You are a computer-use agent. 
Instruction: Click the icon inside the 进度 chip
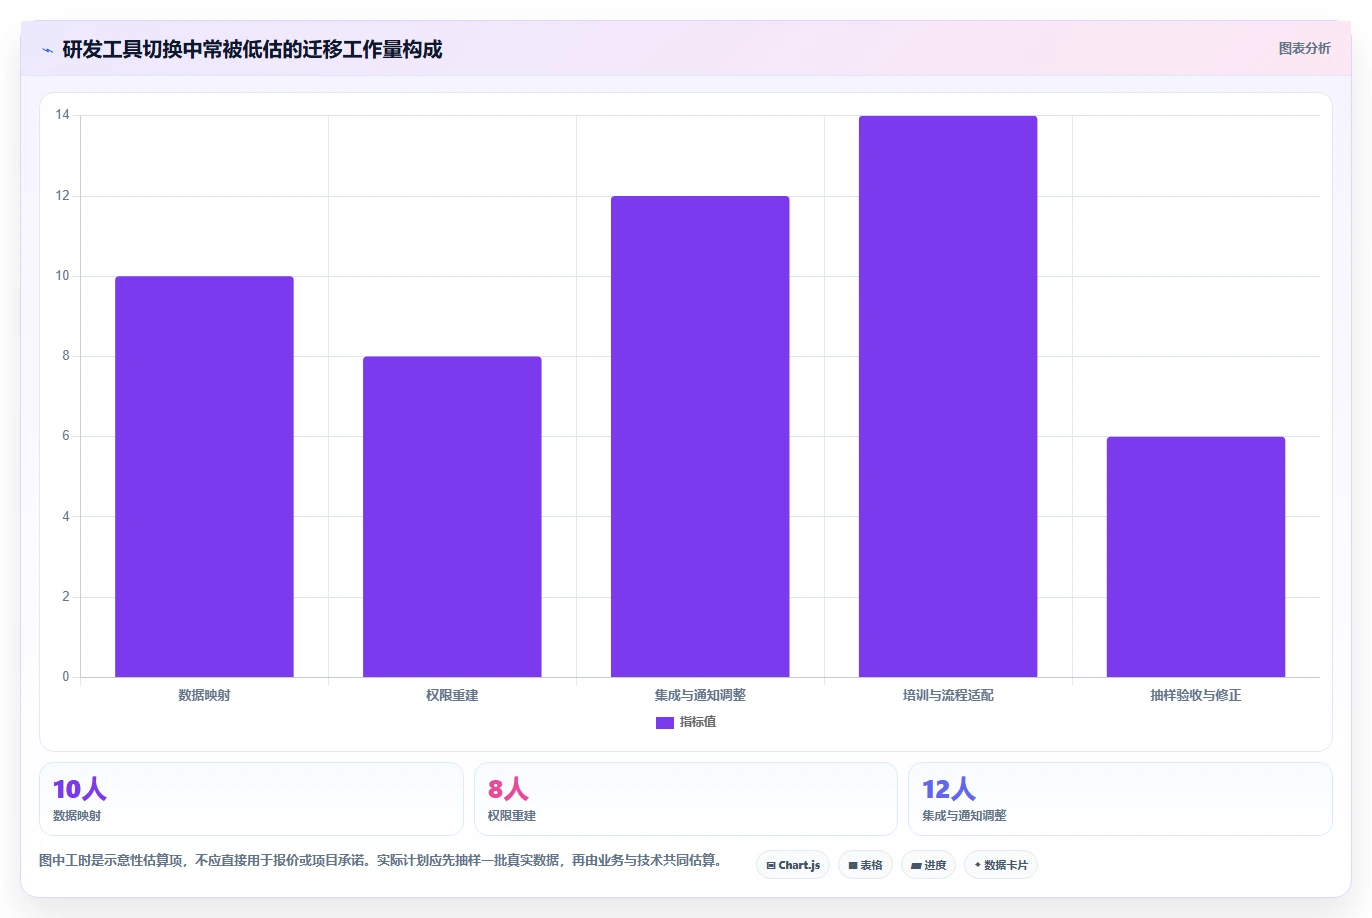point(916,866)
